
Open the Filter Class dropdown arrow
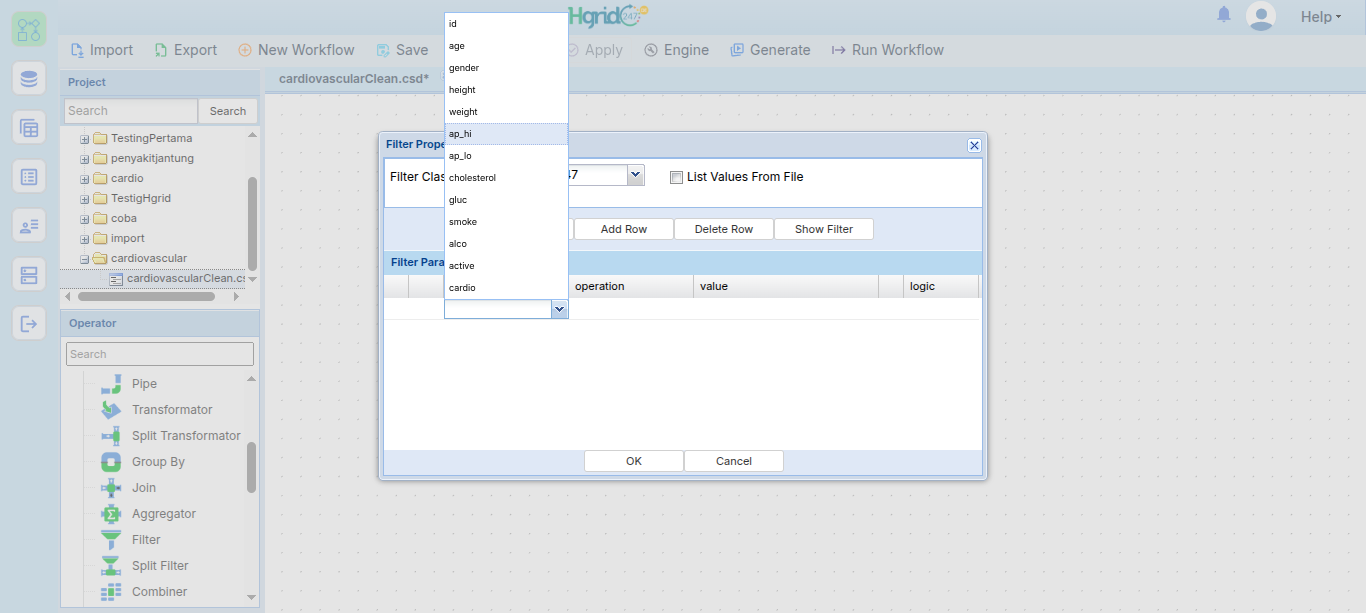[636, 175]
